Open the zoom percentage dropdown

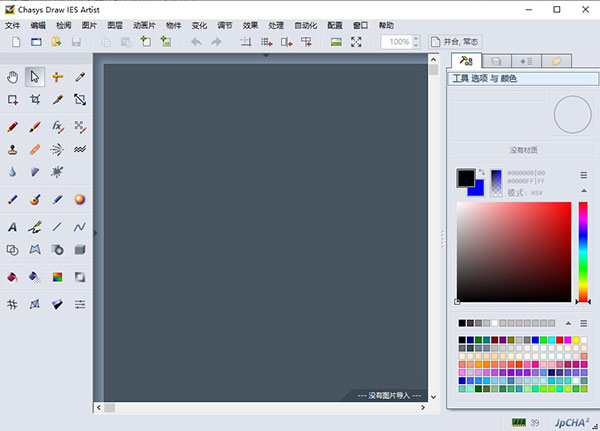pyautogui.click(x=417, y=42)
